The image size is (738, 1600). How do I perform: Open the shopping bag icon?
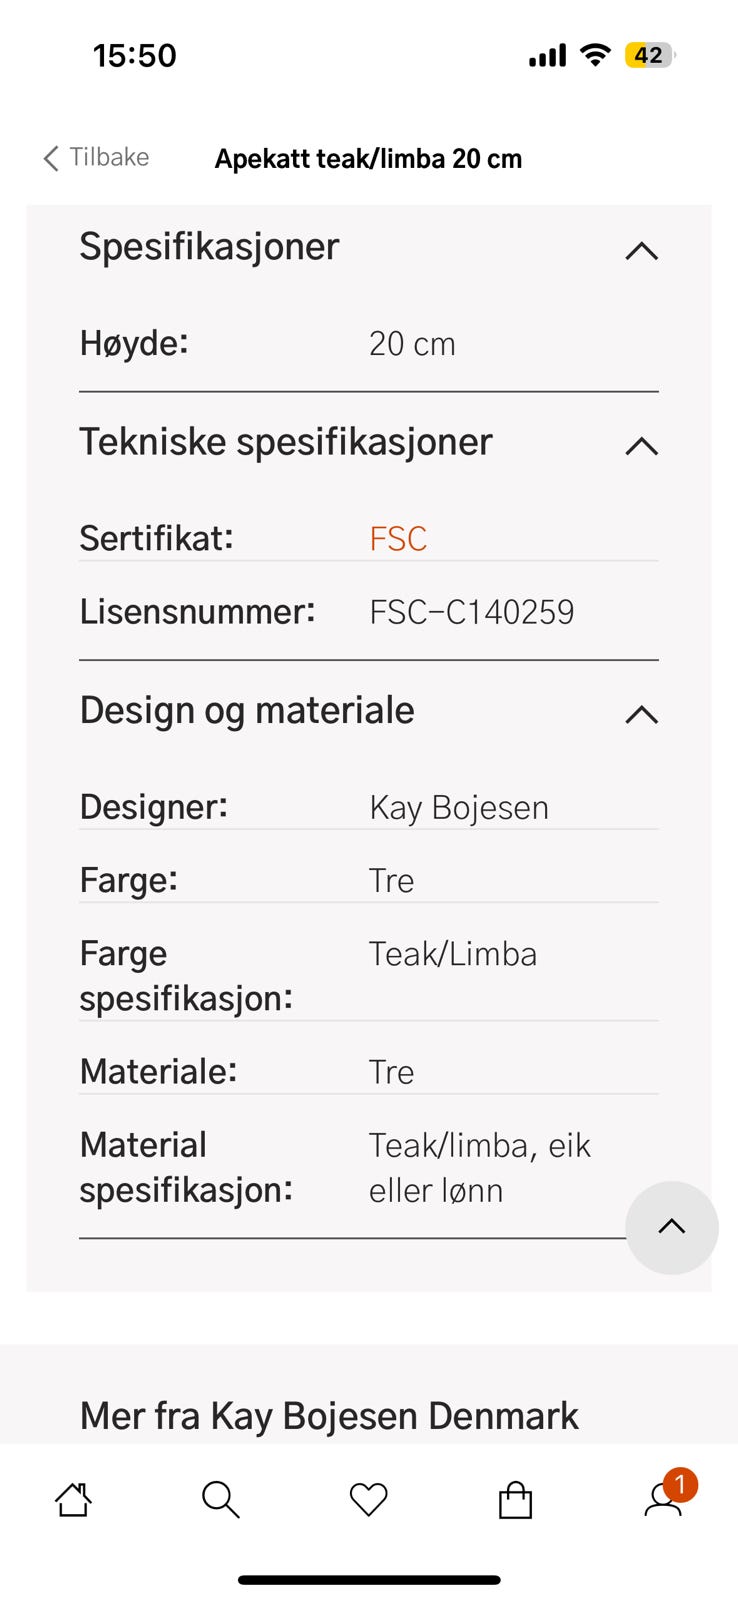pyautogui.click(x=515, y=1500)
